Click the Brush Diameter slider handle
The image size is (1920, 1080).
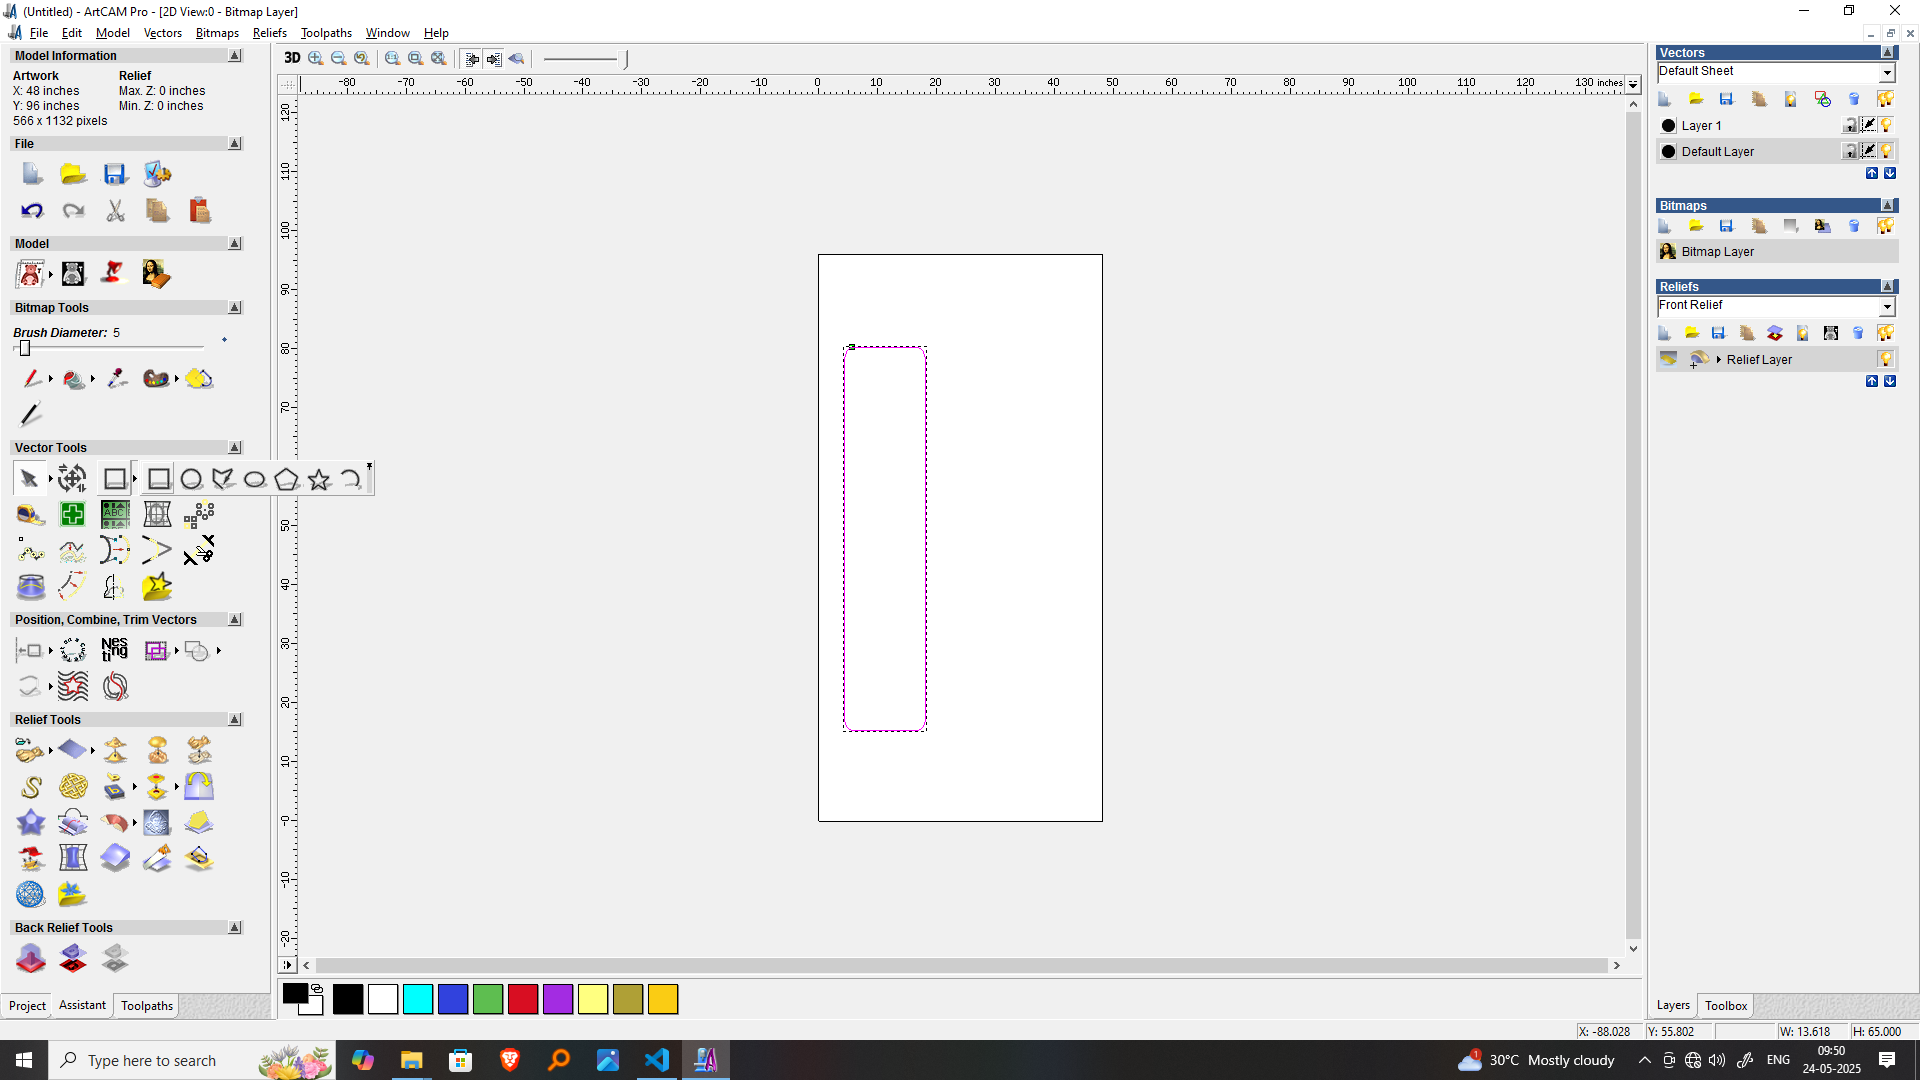tap(25, 348)
